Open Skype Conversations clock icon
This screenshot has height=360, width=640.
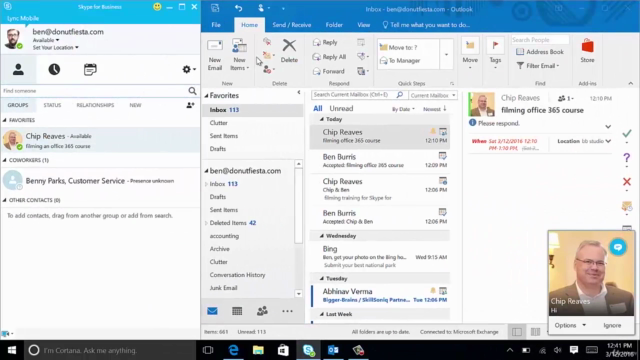[54, 69]
